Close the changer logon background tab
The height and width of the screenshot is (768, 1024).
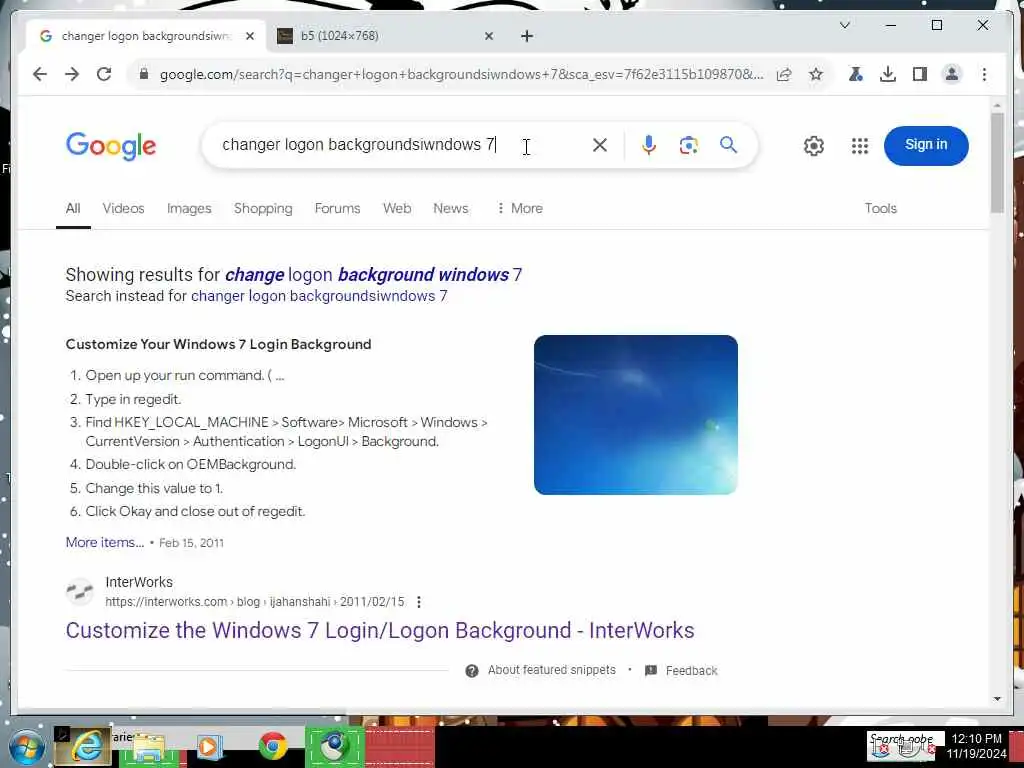[x=249, y=37]
